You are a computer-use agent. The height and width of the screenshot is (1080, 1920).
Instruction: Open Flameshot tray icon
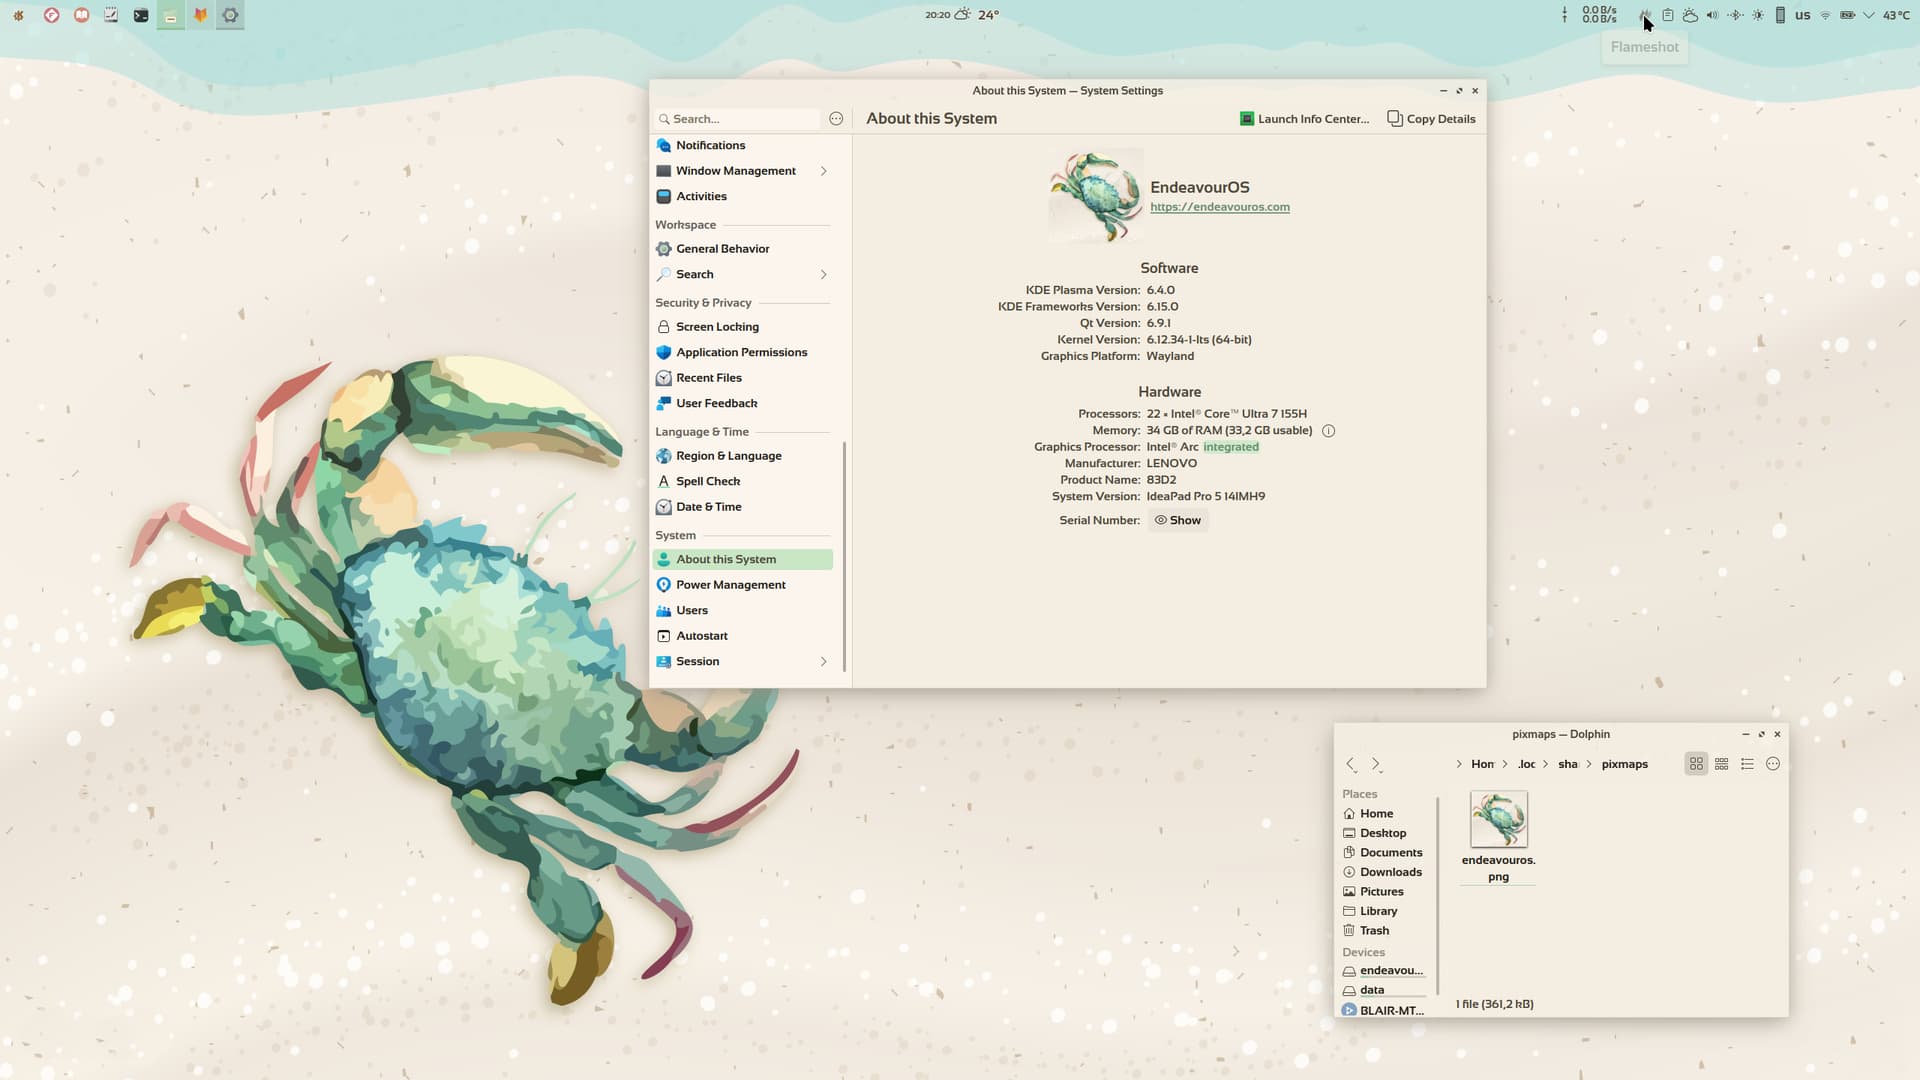point(1645,15)
